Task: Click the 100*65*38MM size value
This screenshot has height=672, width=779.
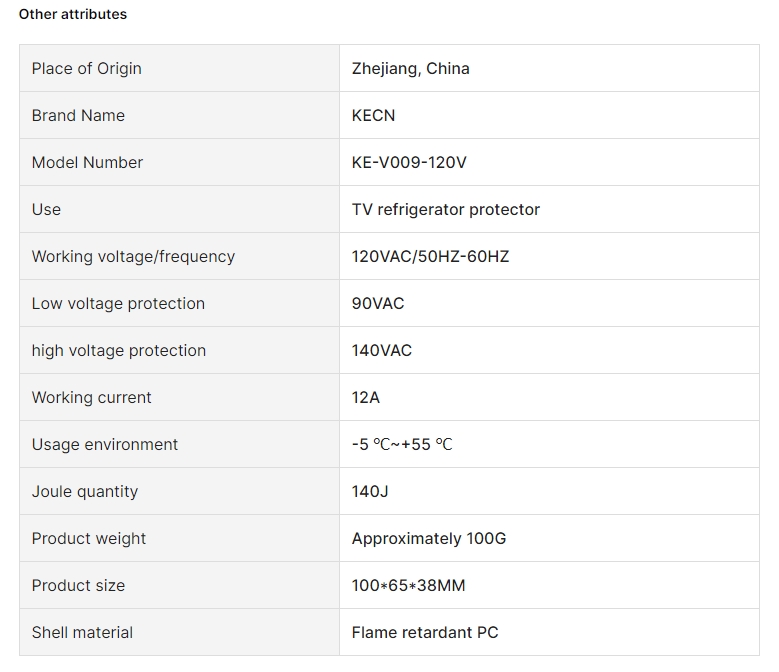Action: [x=408, y=586]
